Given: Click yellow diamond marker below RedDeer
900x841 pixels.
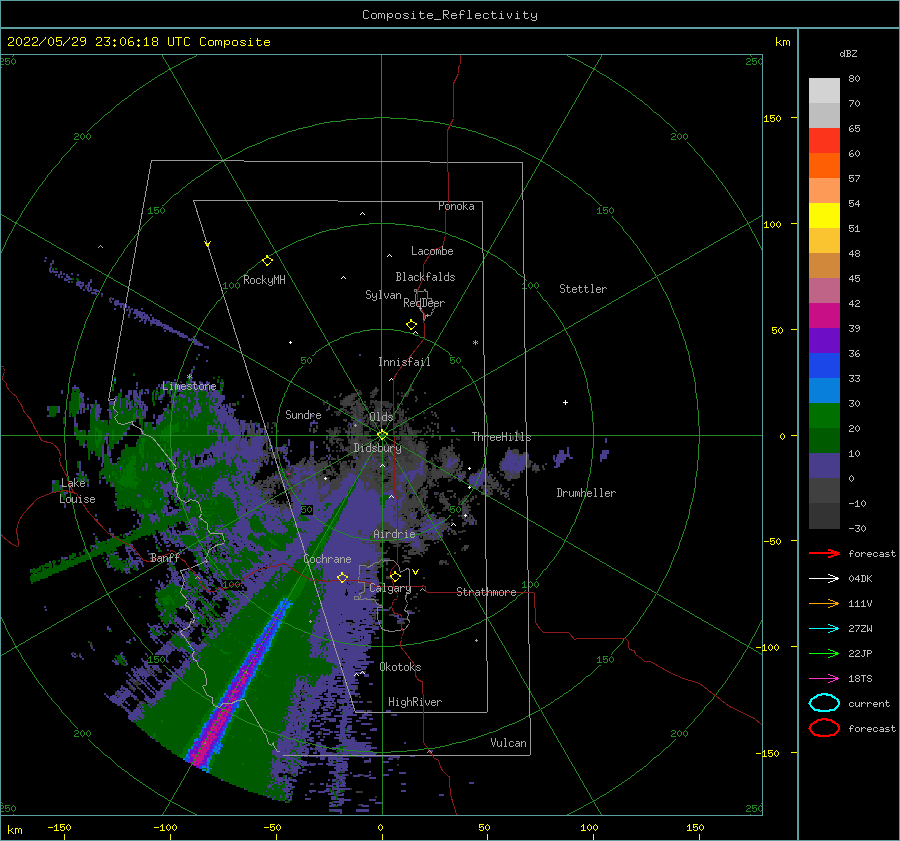Looking at the screenshot, I should [411, 325].
